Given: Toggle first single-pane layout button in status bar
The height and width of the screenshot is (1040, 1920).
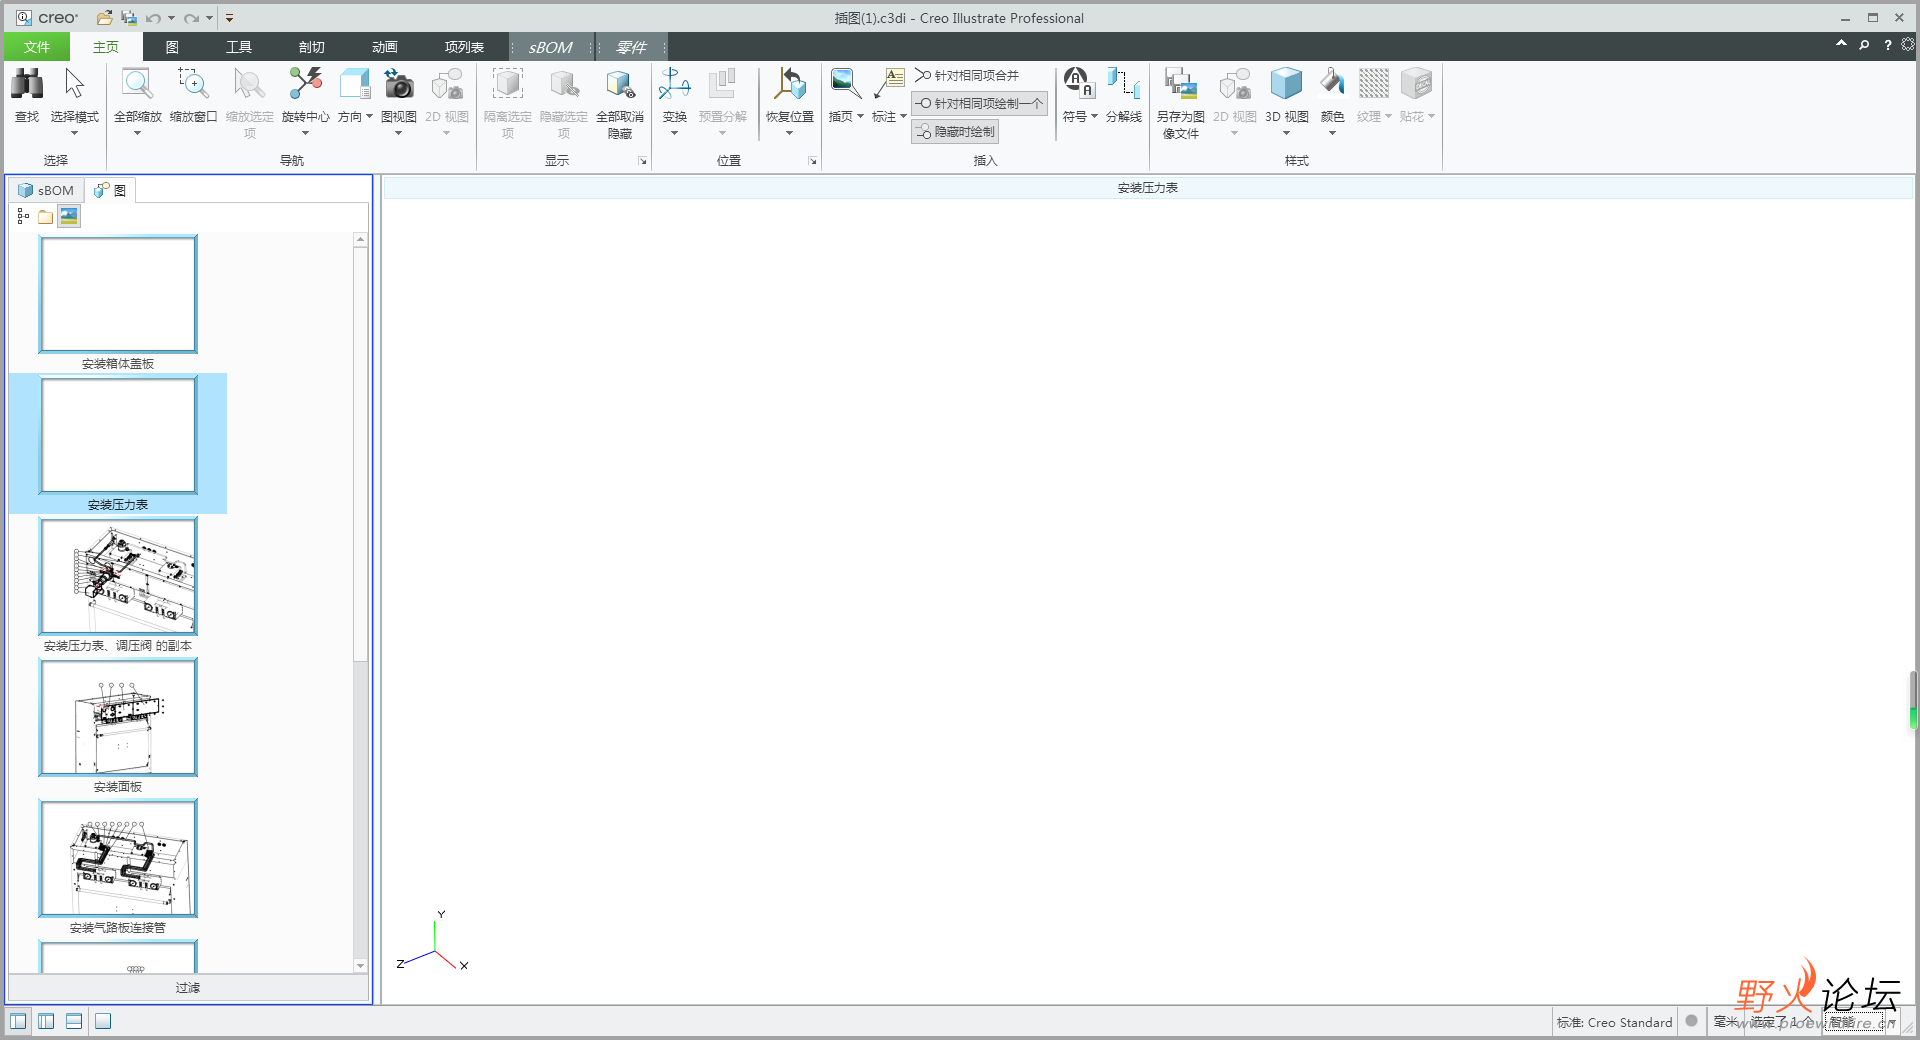Looking at the screenshot, I should tap(18, 1021).
